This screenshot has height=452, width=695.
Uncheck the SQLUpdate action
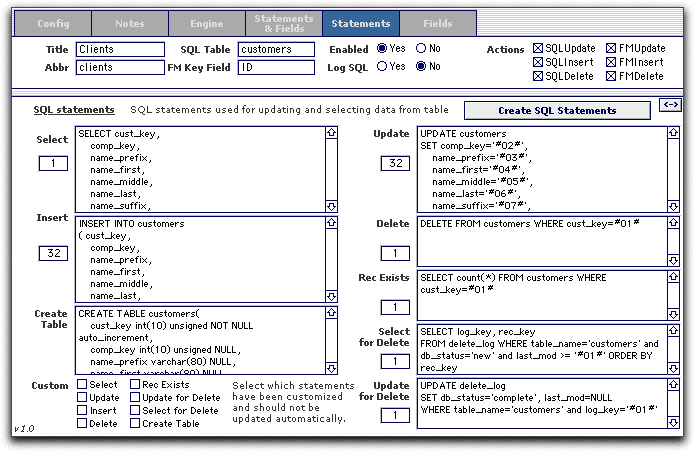tap(538, 48)
